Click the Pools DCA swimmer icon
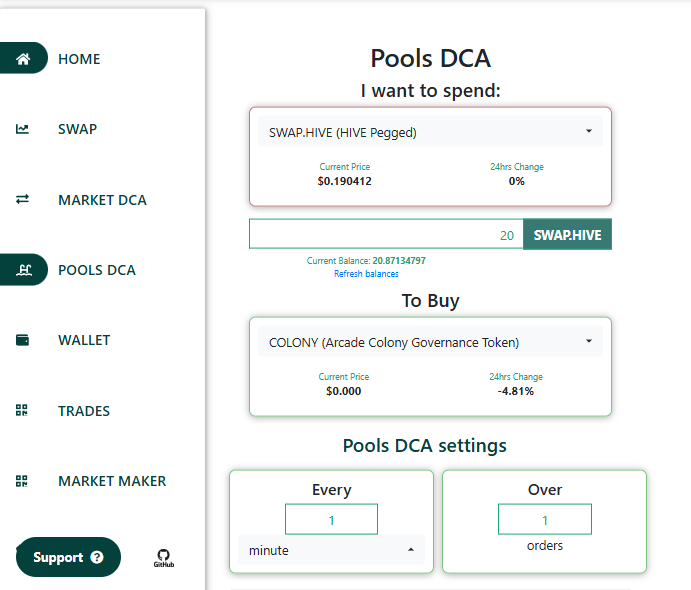 pyautogui.click(x=23, y=270)
